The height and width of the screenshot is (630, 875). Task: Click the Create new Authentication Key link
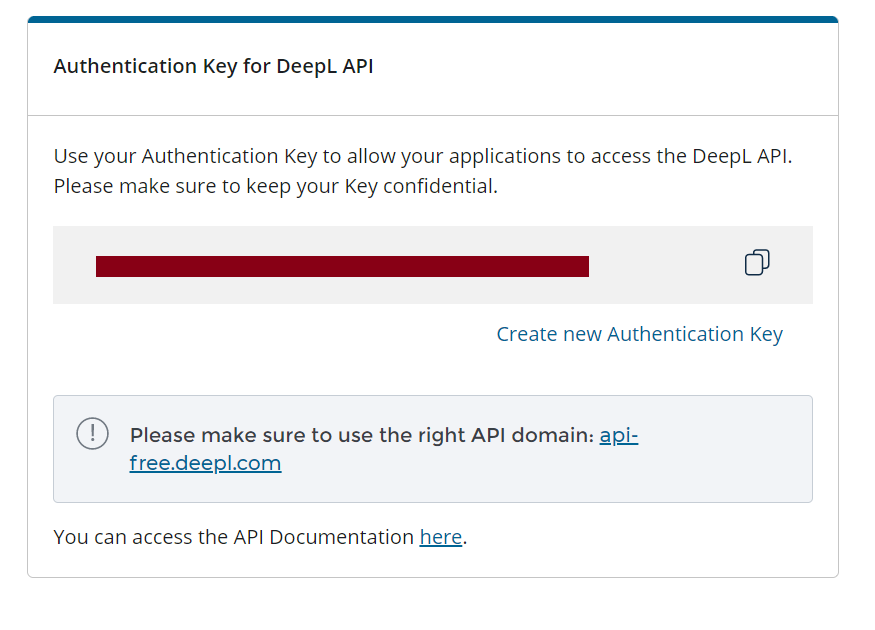pos(640,334)
